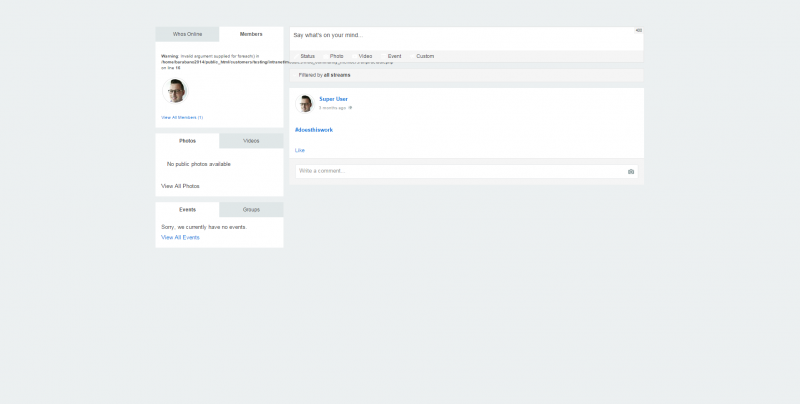Choose the Custom post type
This screenshot has width=800, height=404.
(x=425, y=56)
